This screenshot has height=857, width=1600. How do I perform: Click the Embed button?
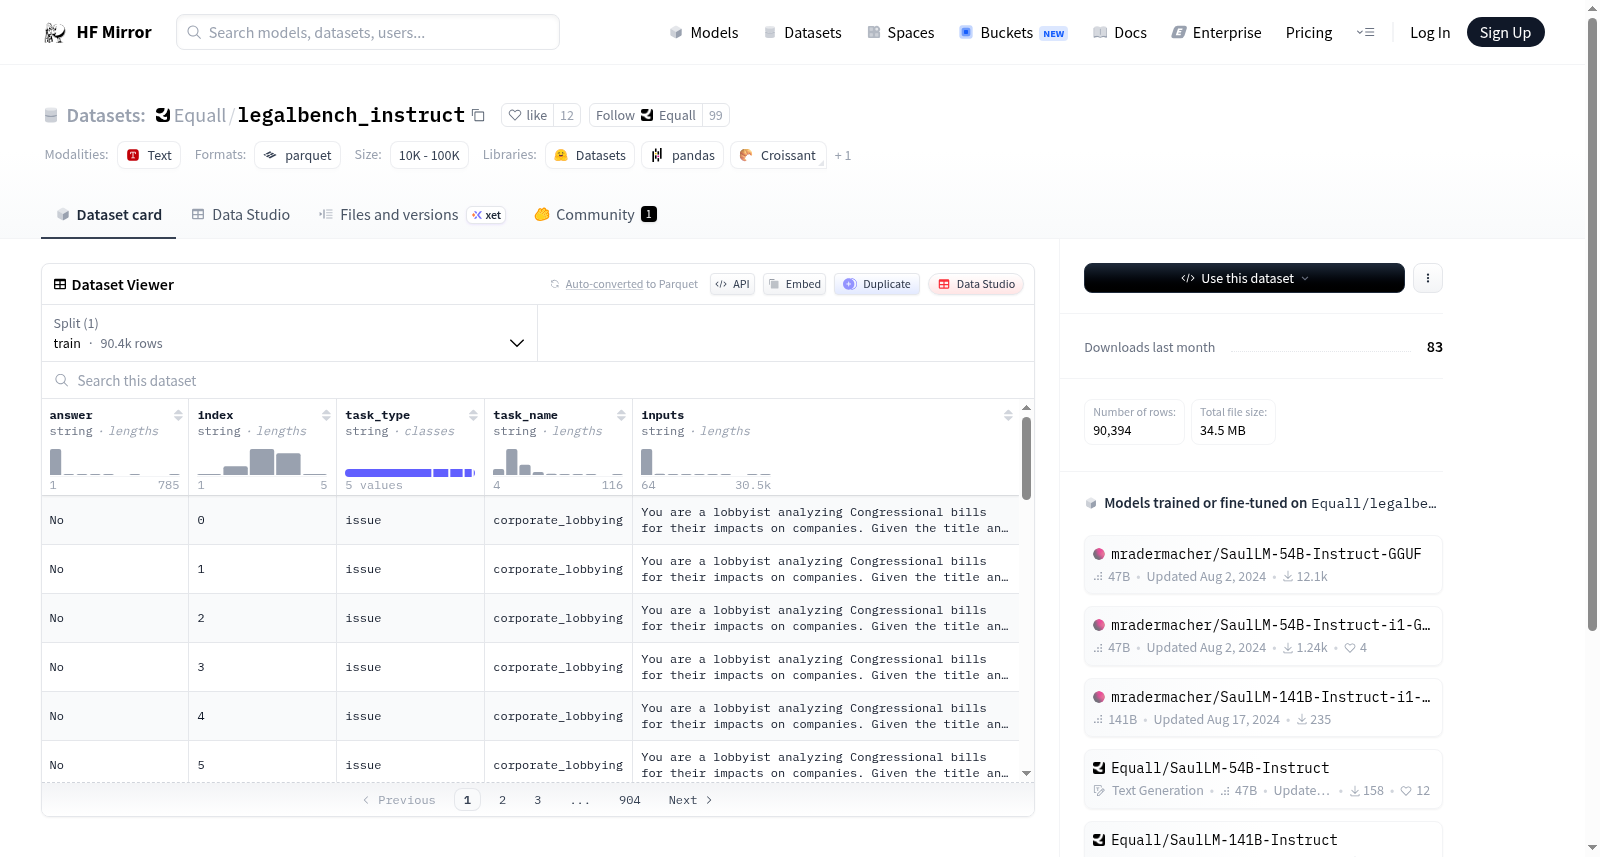click(794, 284)
